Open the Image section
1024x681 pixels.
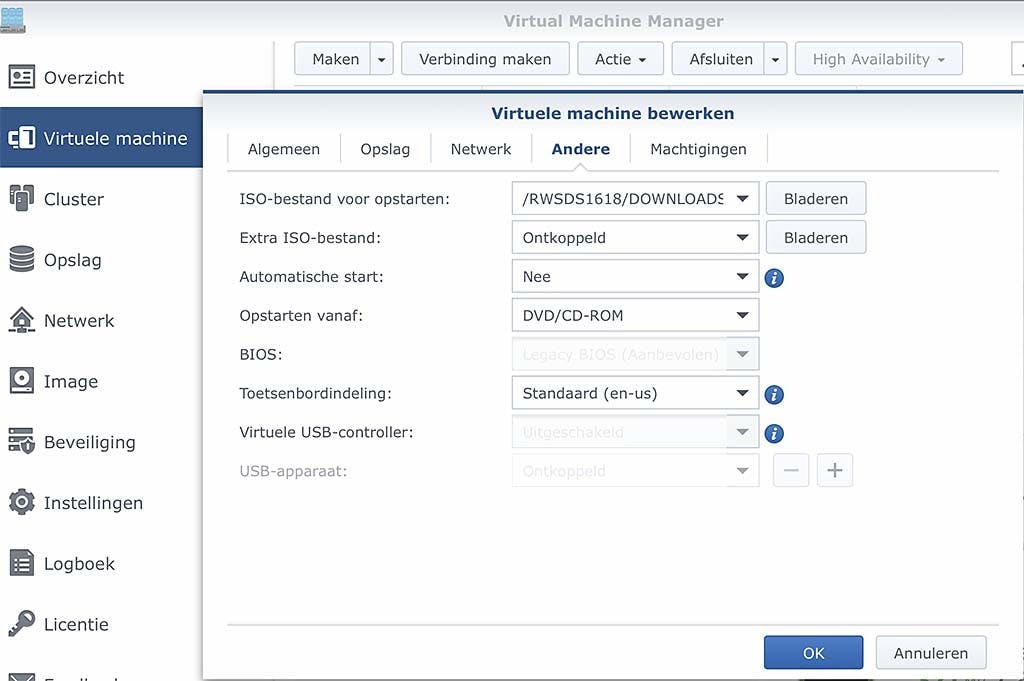[x=70, y=381]
